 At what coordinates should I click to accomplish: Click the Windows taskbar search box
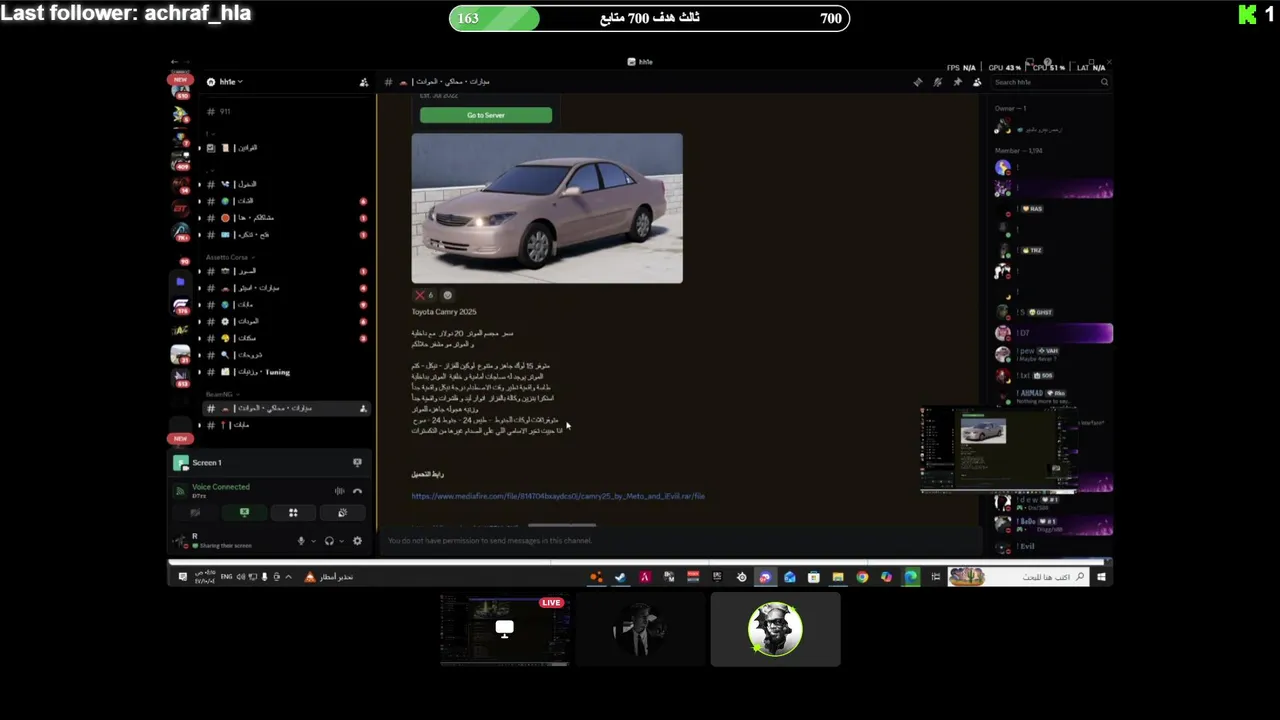[1017, 577]
